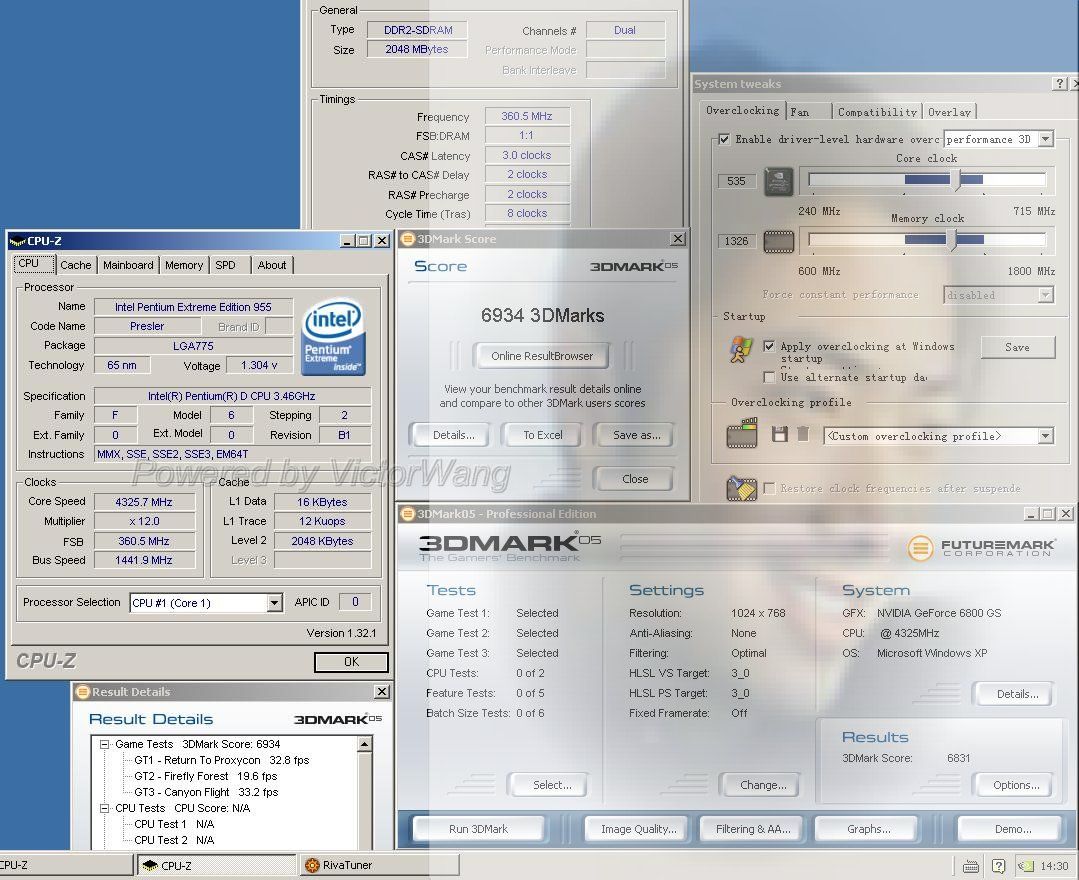Click the 3DMark Score title bar icon

pyautogui.click(x=407, y=239)
